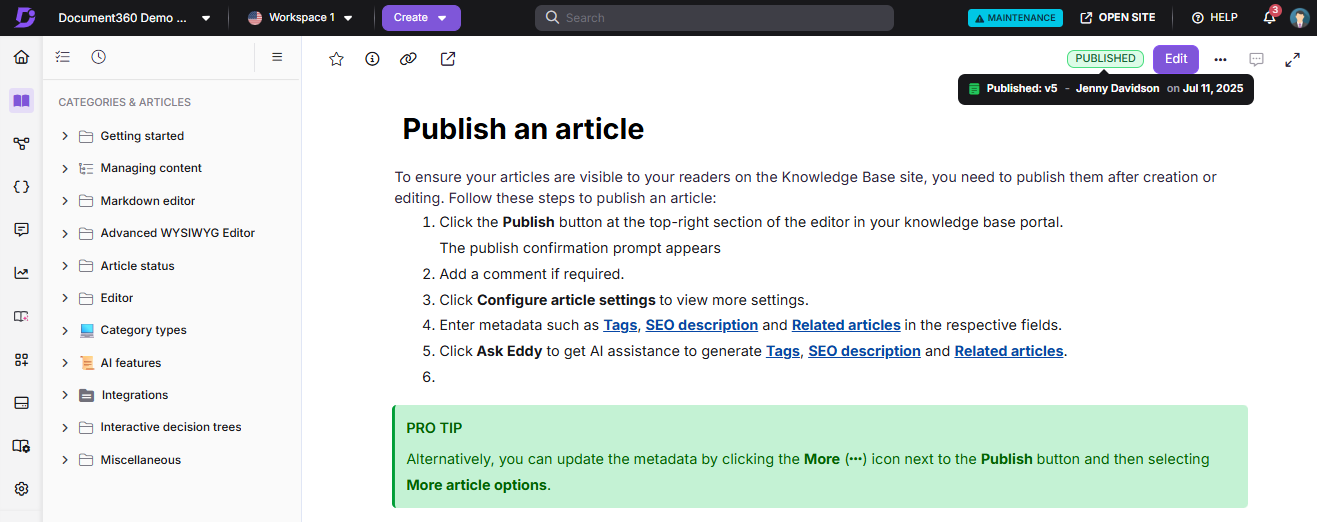Open the Workspace 1 dropdown
Viewport: 1317px width, 522px height.
301,18
